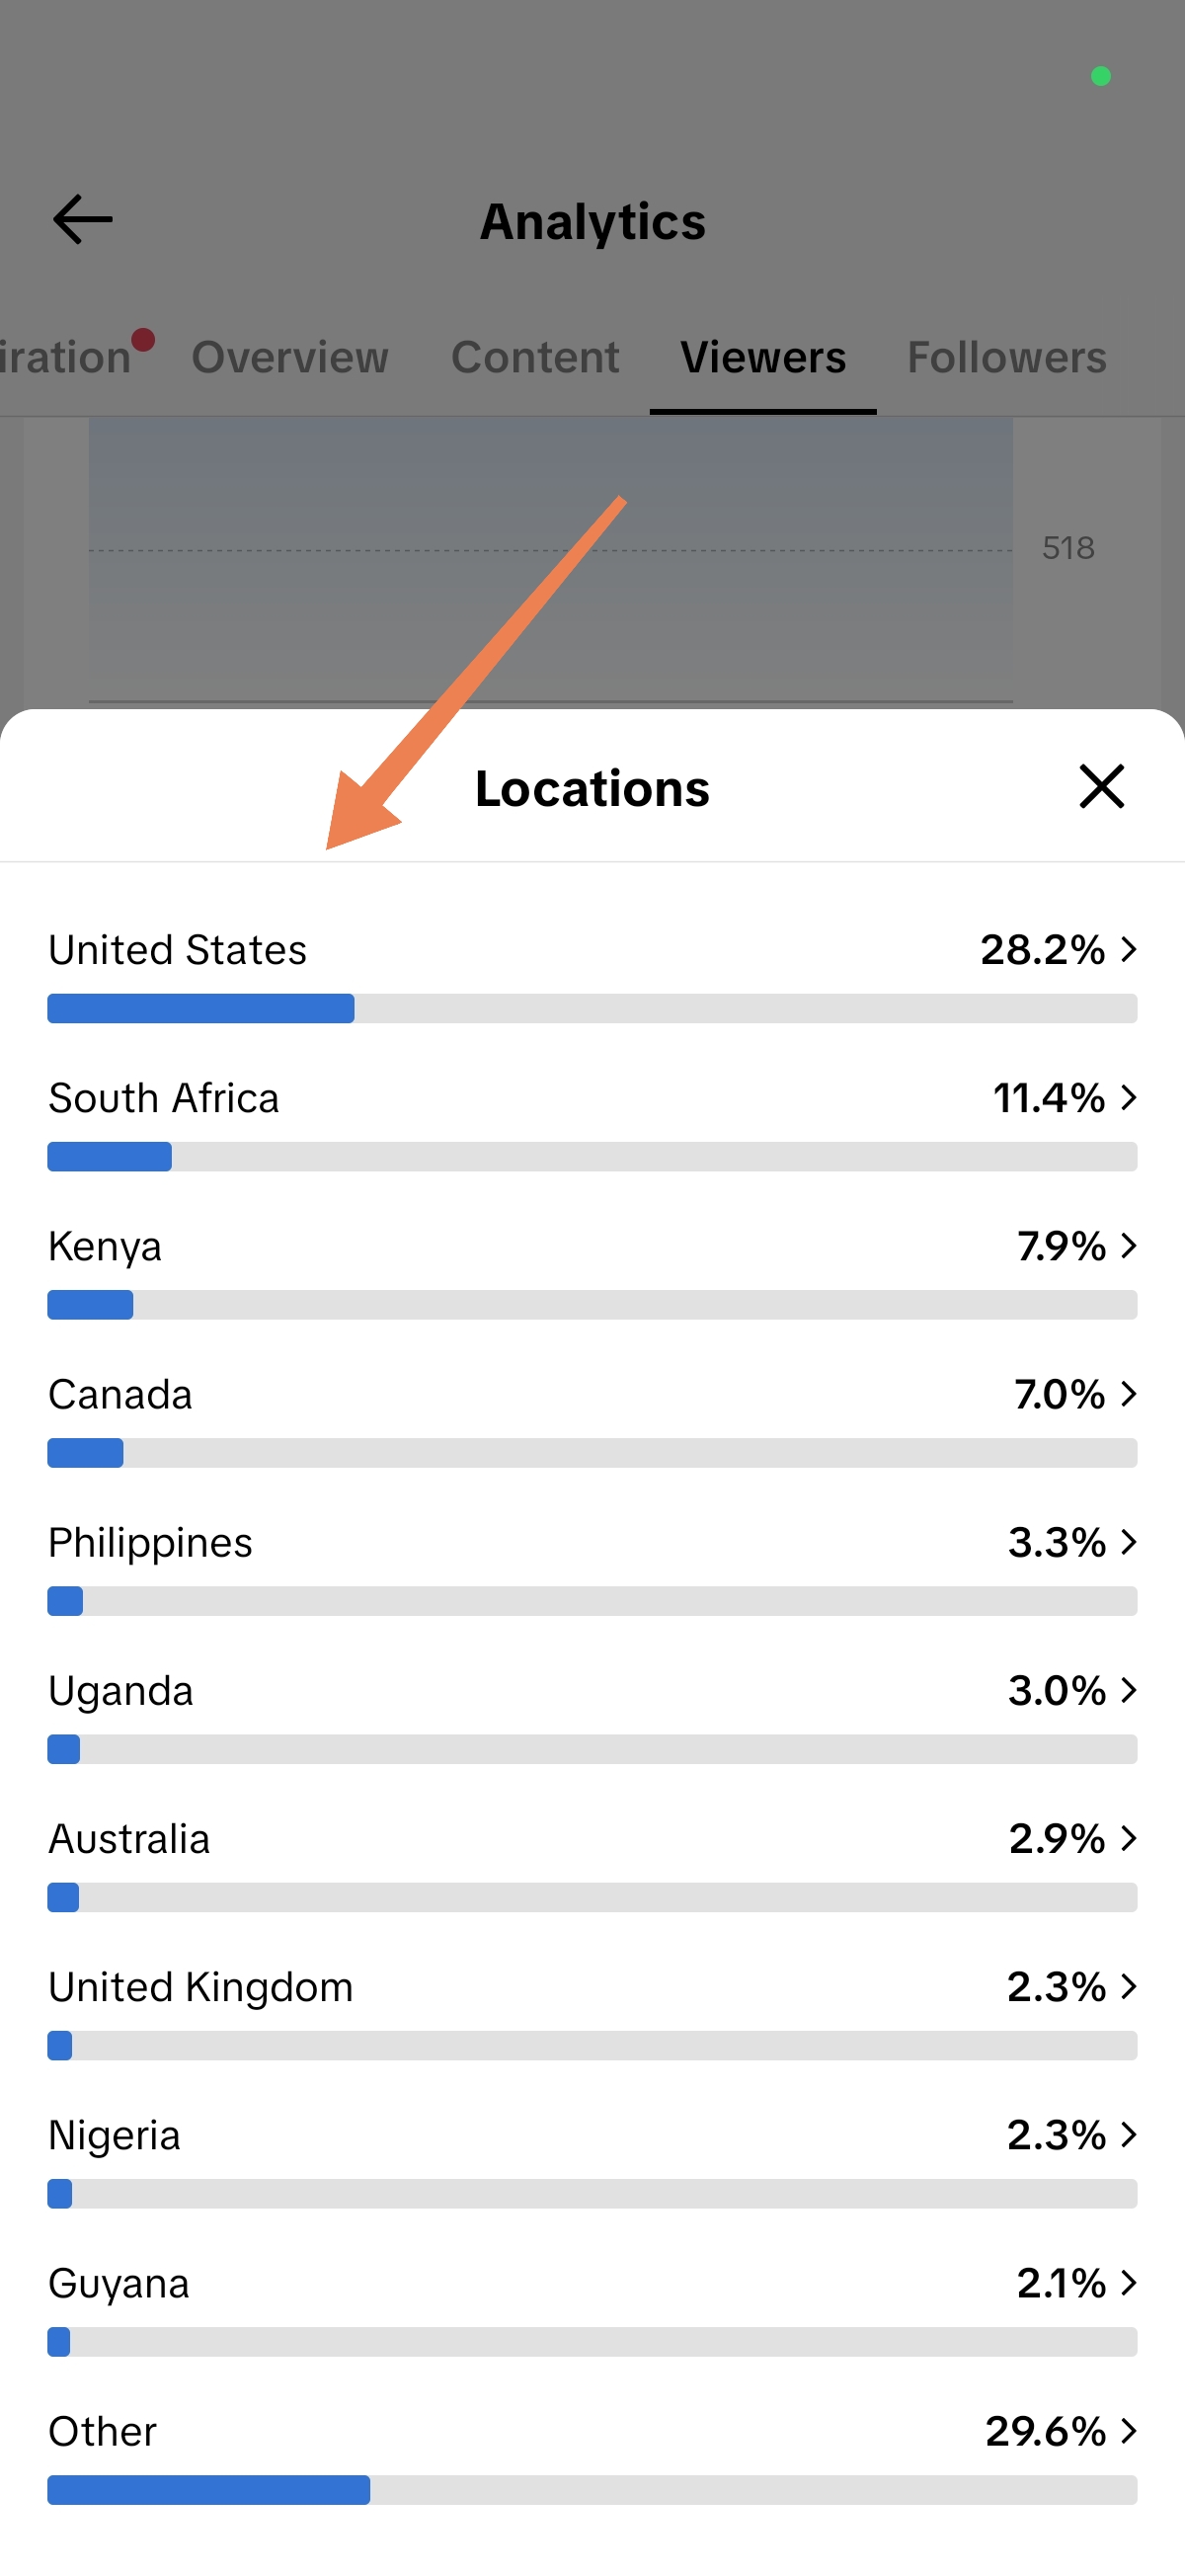Open the Followers tab

coord(1006,357)
